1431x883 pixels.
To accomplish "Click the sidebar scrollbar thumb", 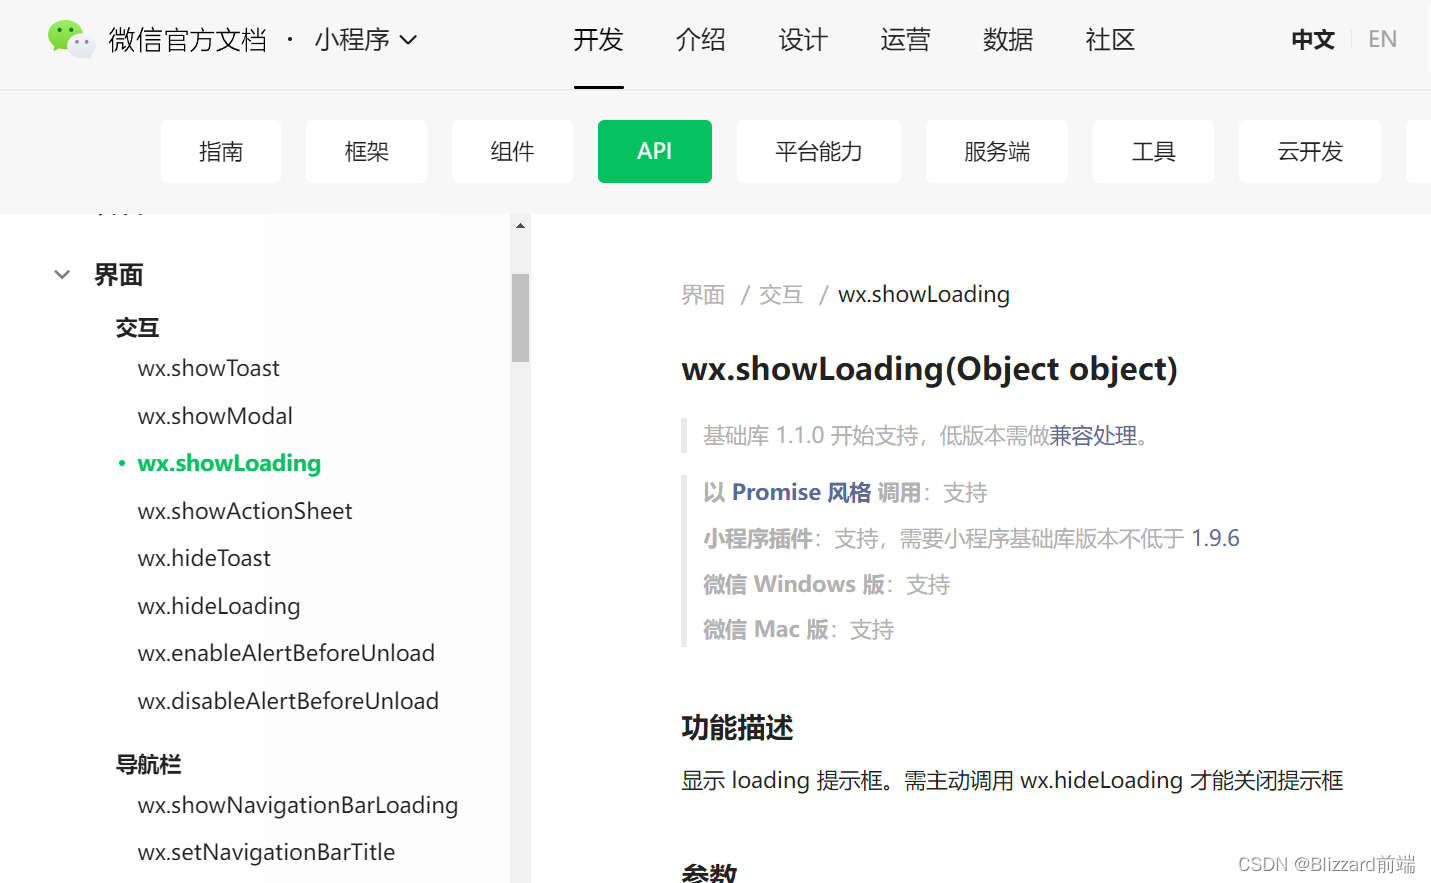I will 520,317.
